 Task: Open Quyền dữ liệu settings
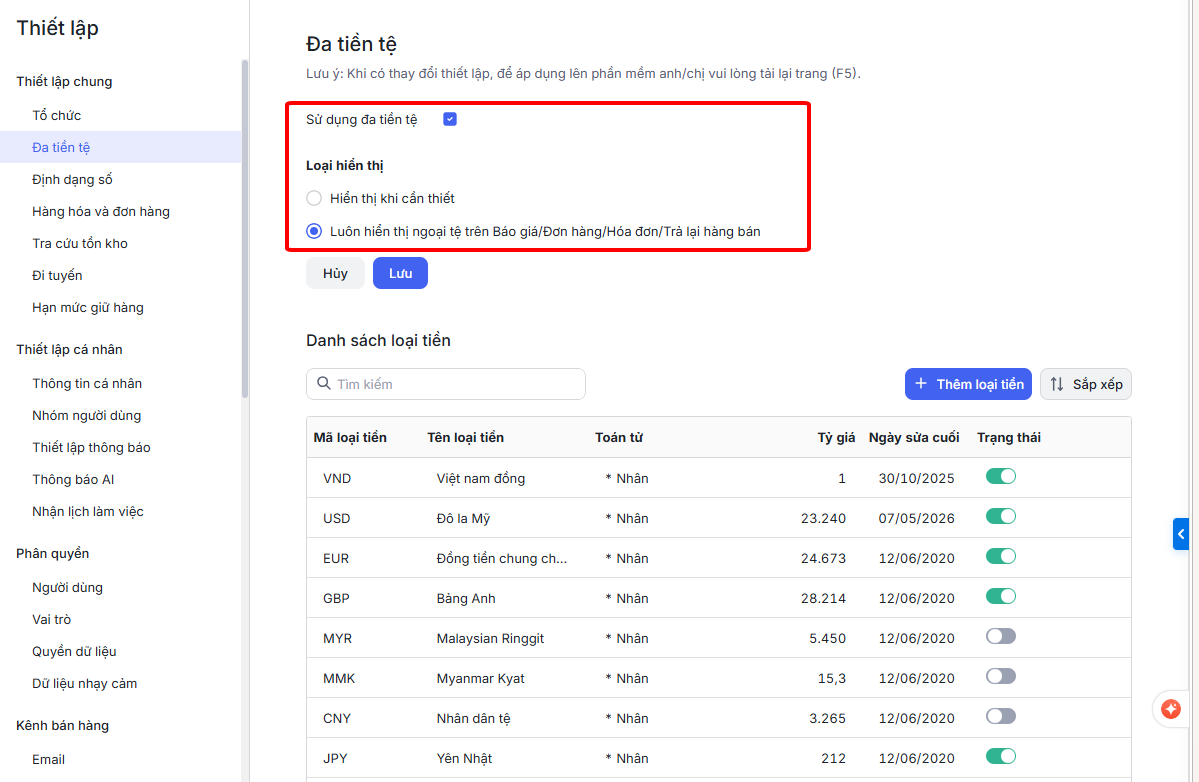point(74,652)
